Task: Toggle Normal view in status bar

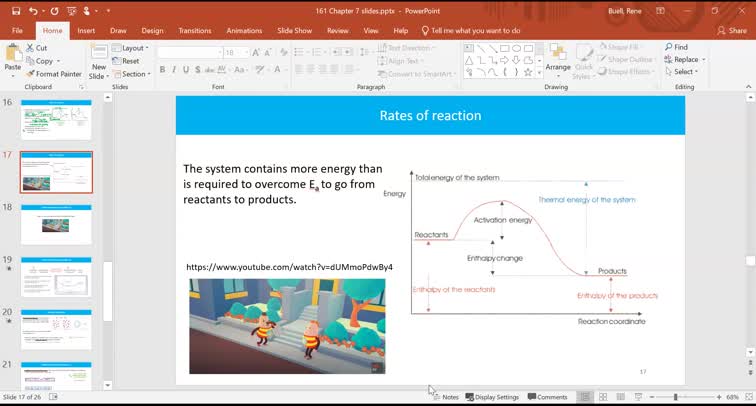Action: coord(585,397)
